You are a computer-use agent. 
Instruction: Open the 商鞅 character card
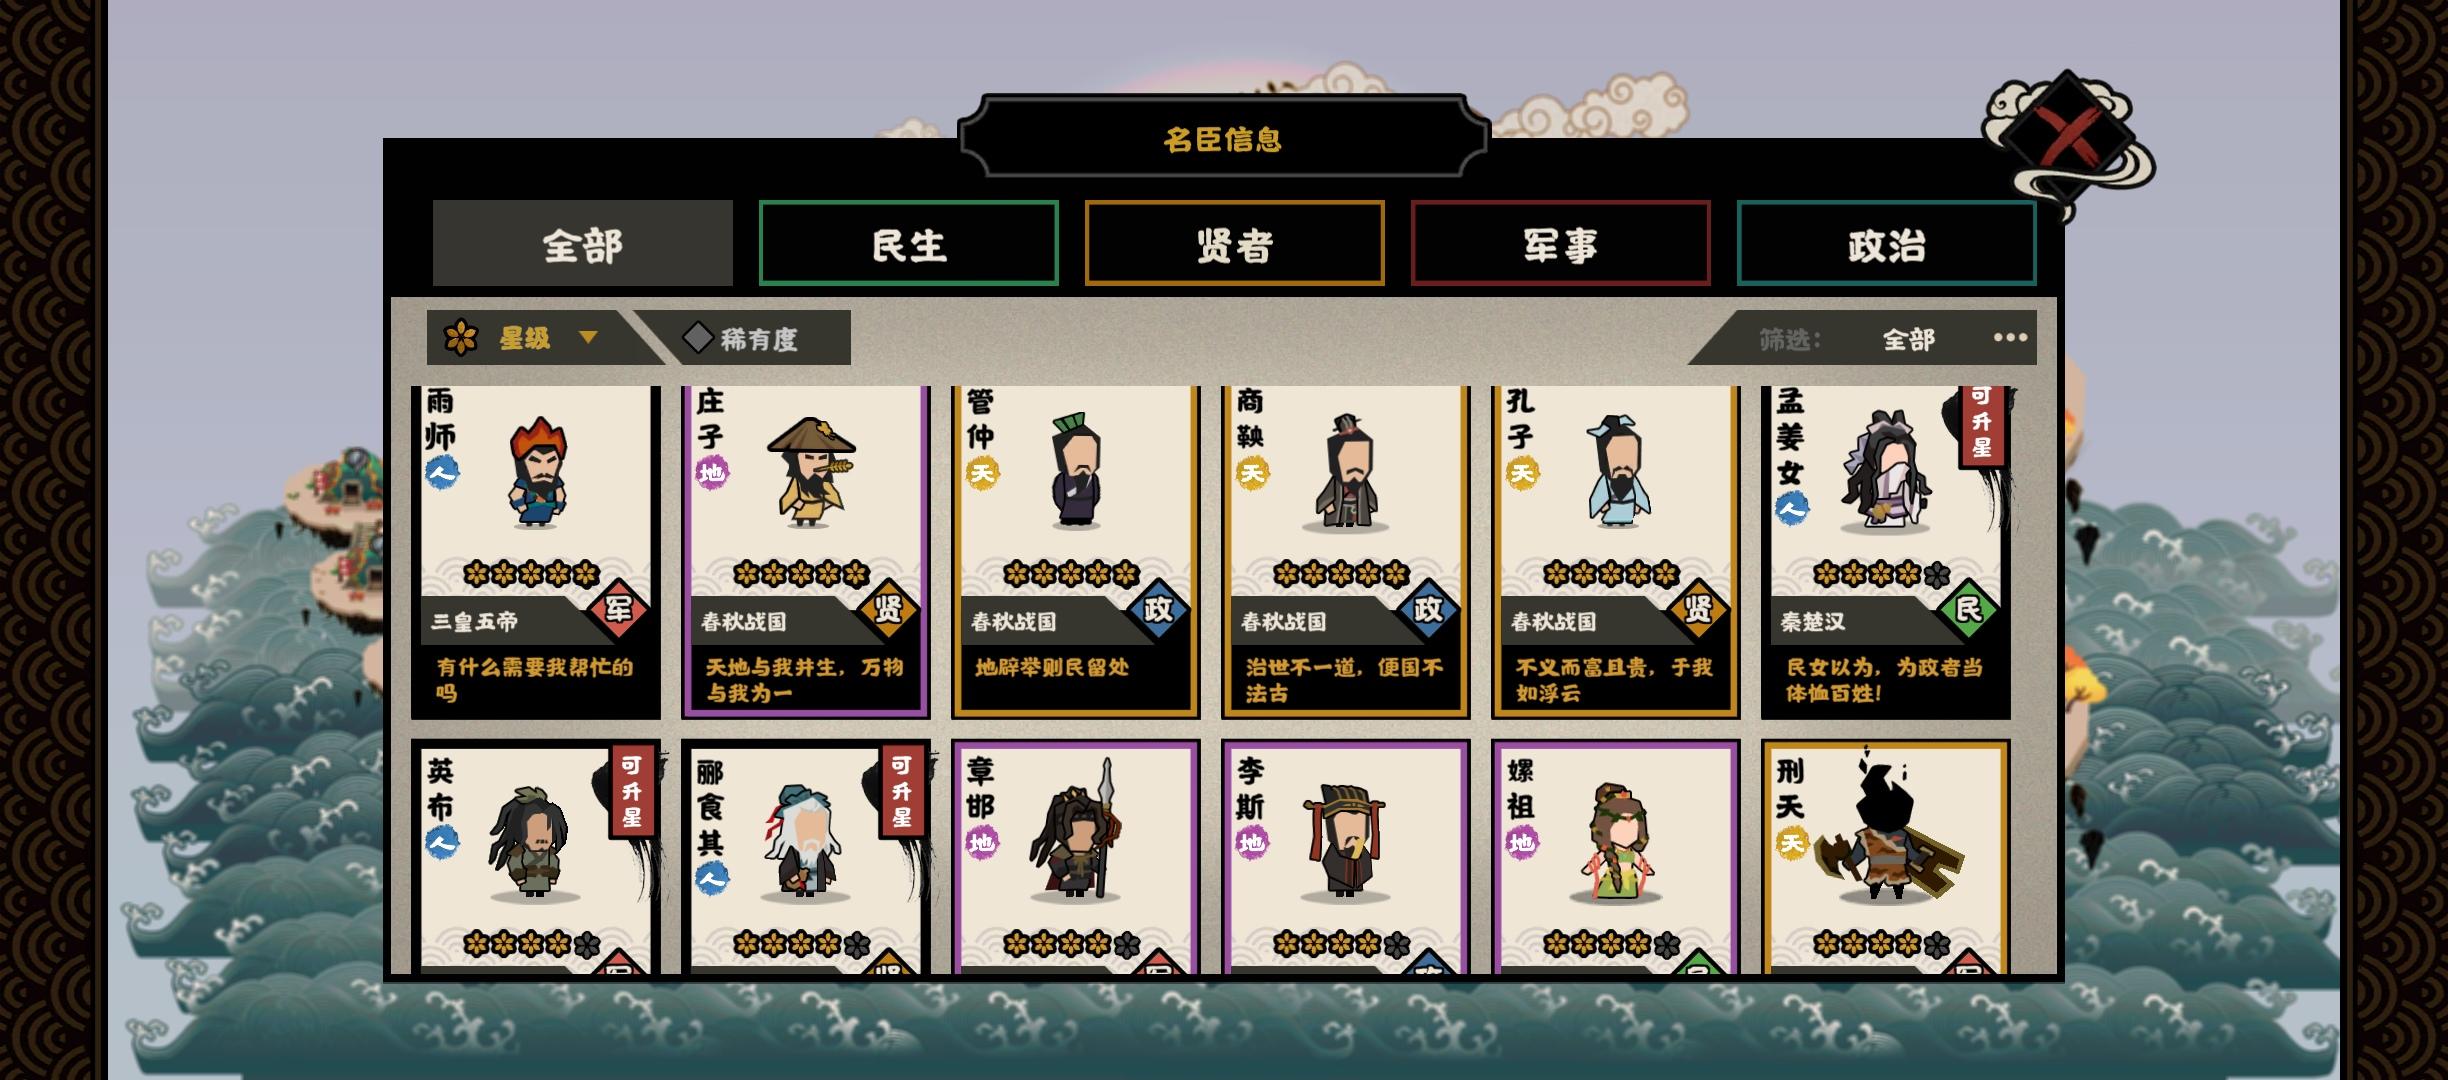point(1345,552)
